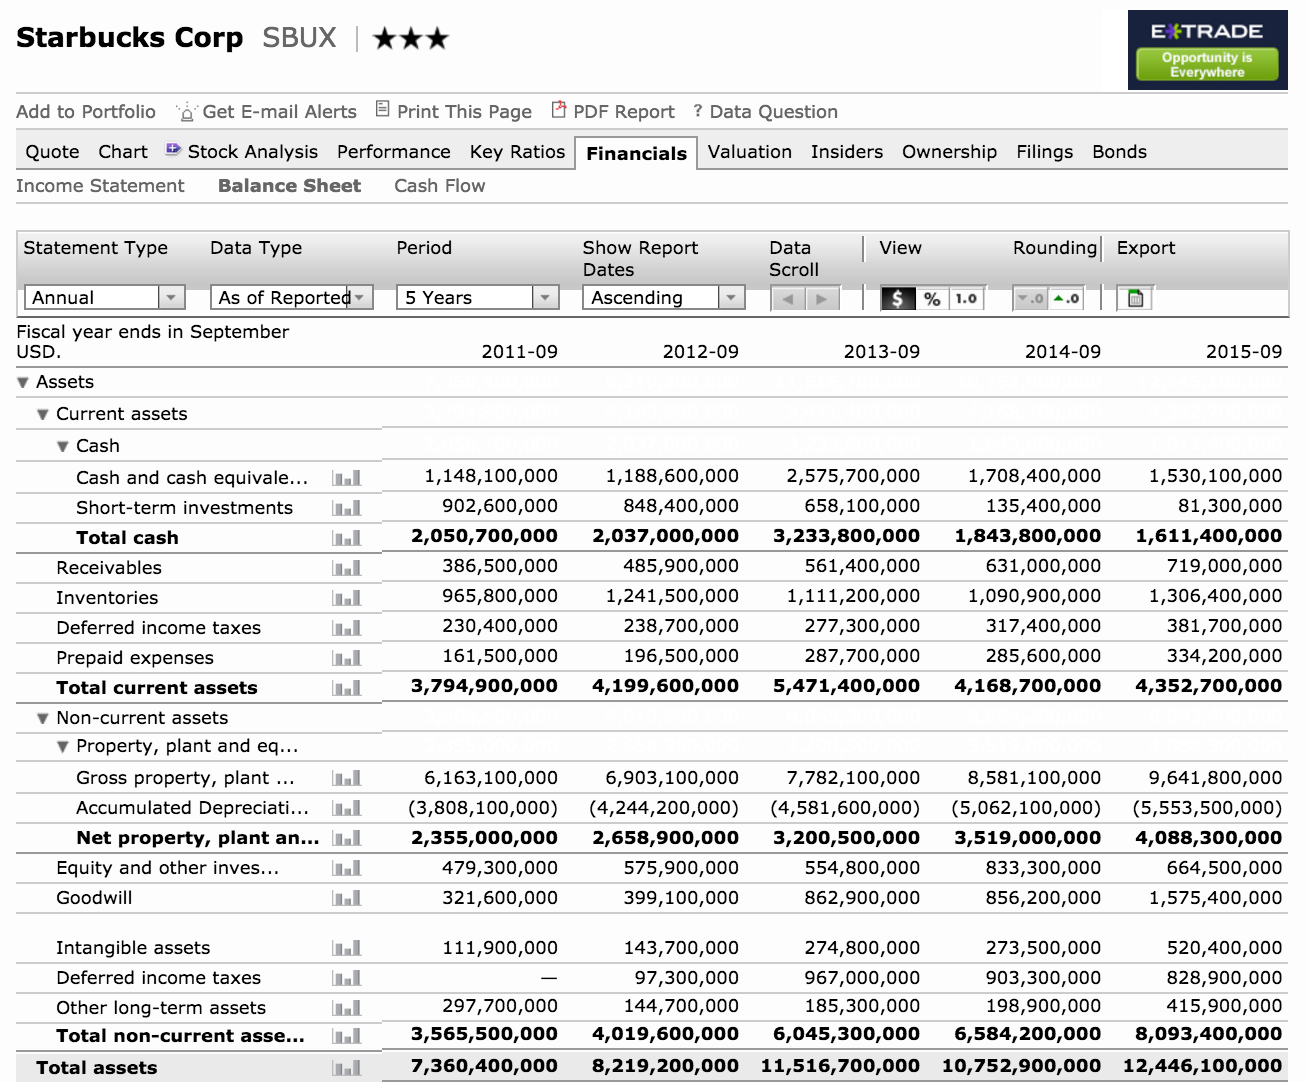This screenshot has width=1308, height=1082.
Task: Open chart icon for Other long-term assets row
Action: (347, 1008)
